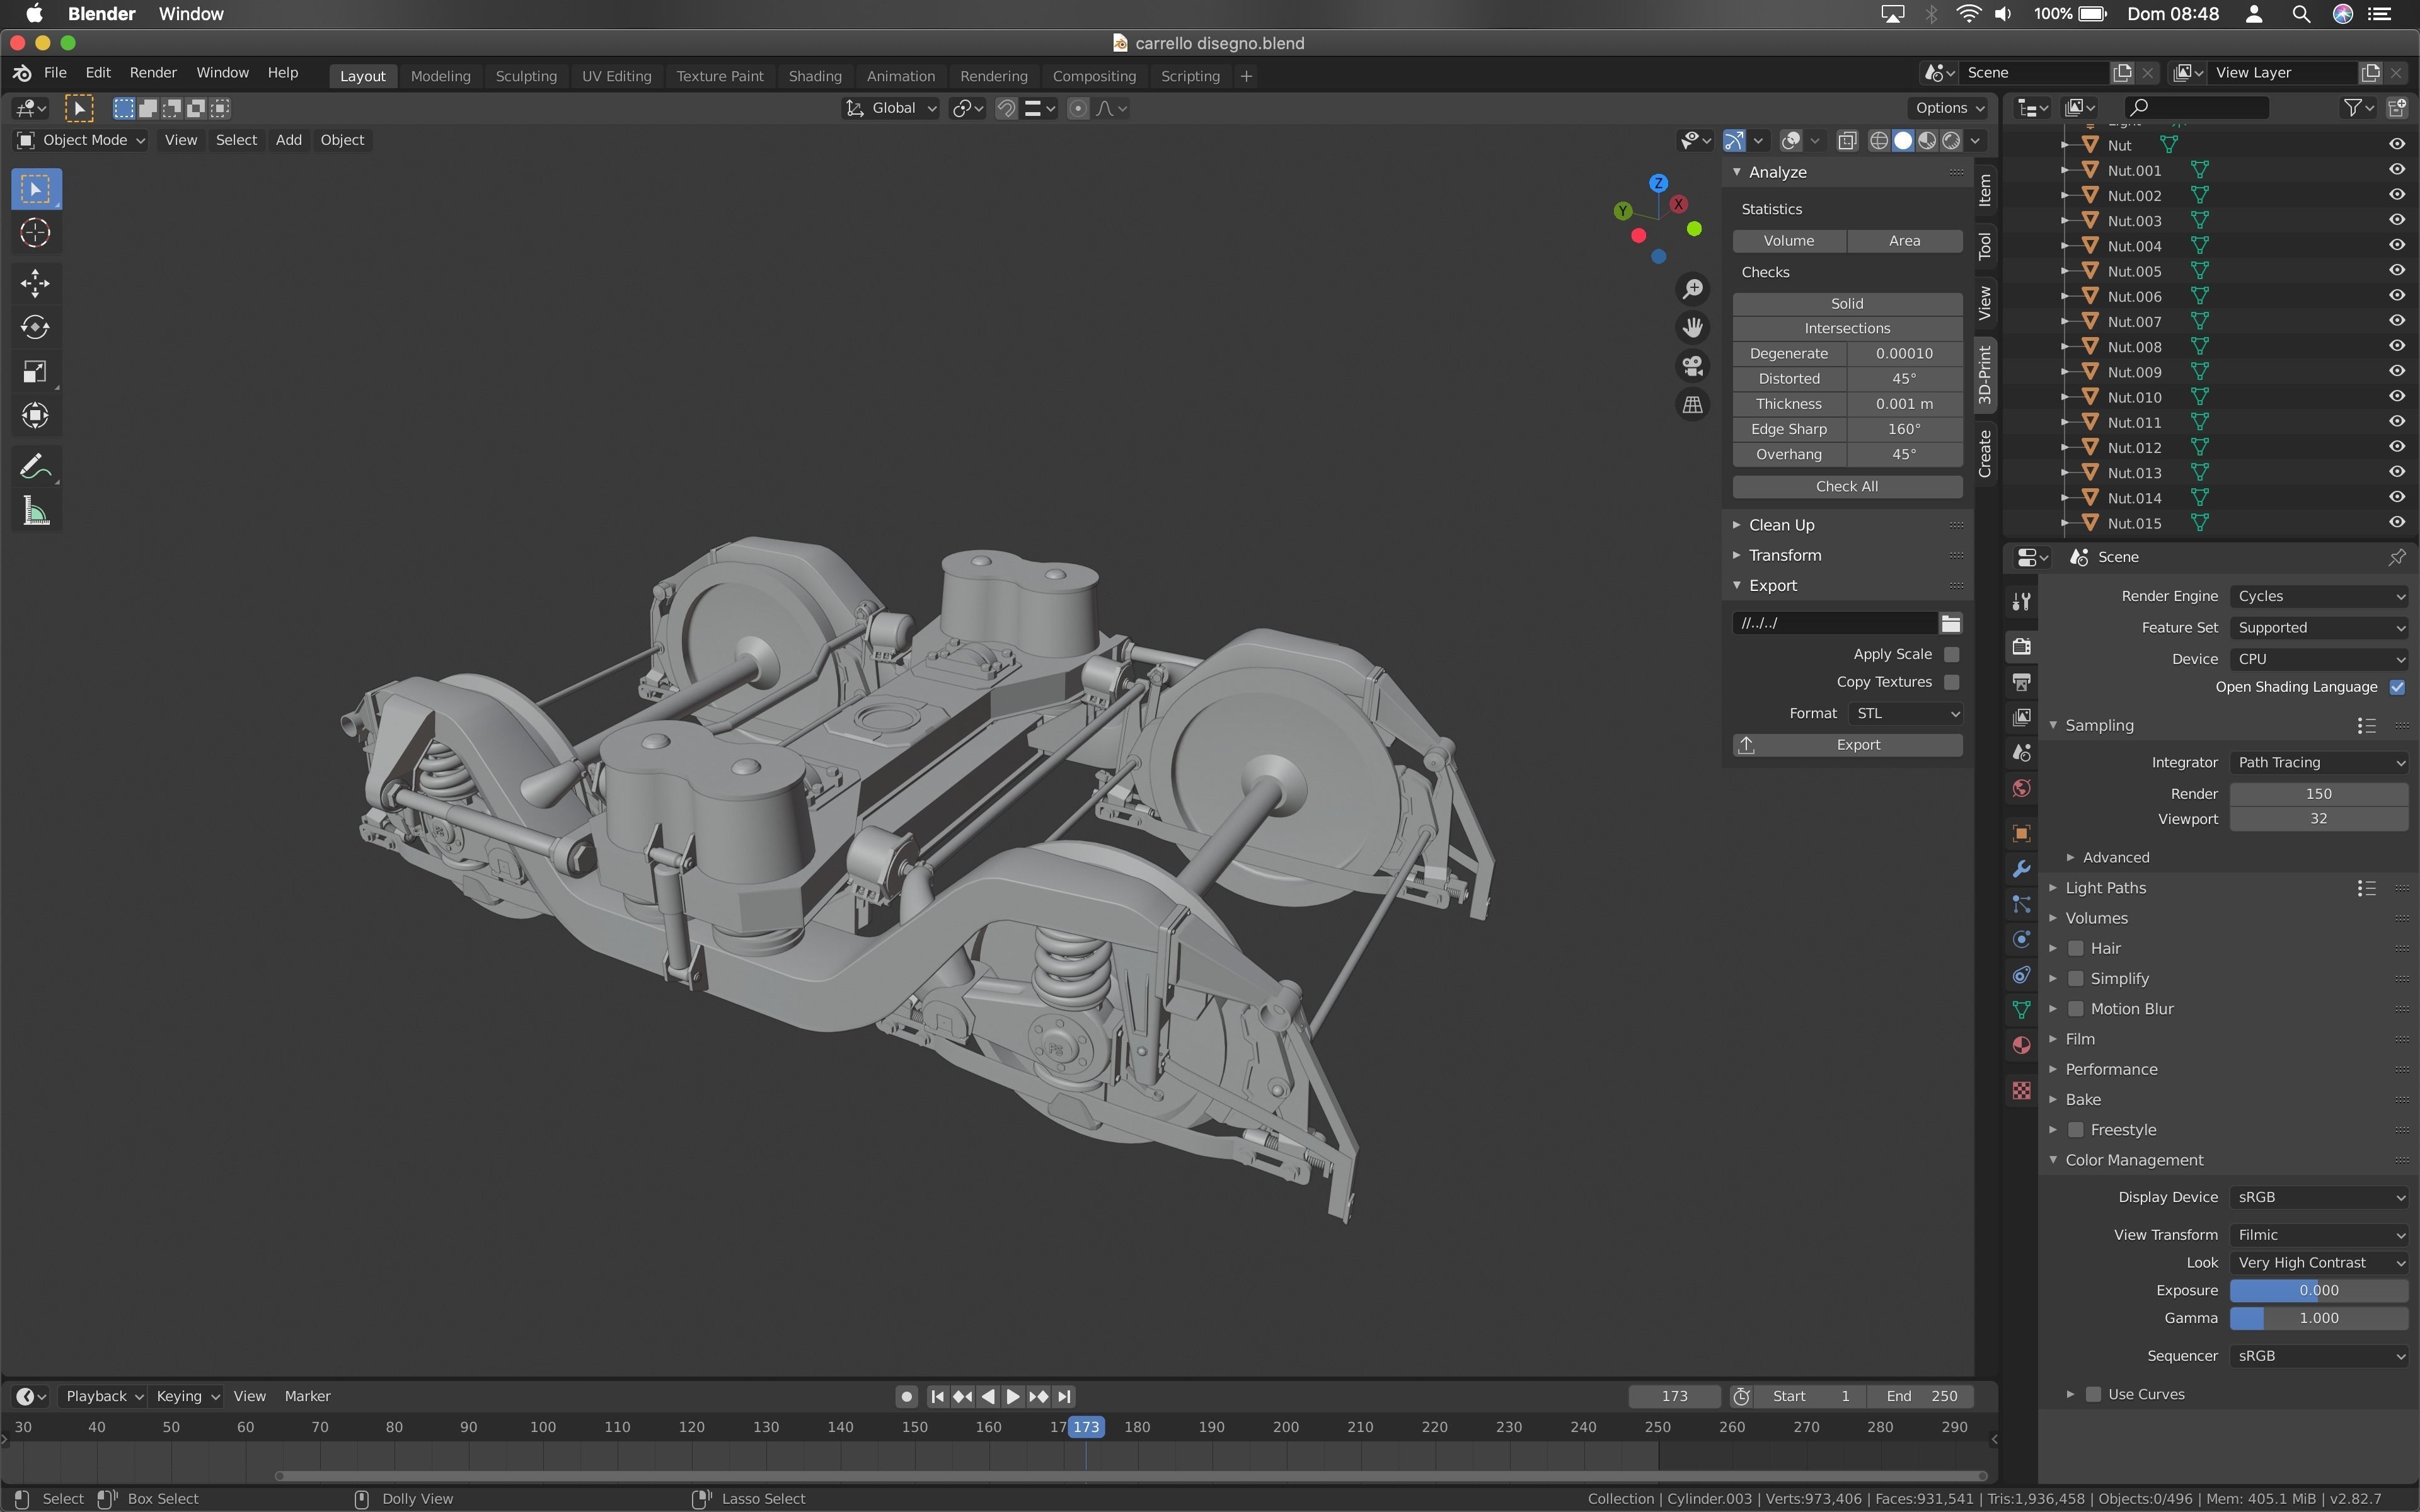Screen dimensions: 2420x1512
Task: Open the Item sidebar tab
Action: pos(1985,189)
